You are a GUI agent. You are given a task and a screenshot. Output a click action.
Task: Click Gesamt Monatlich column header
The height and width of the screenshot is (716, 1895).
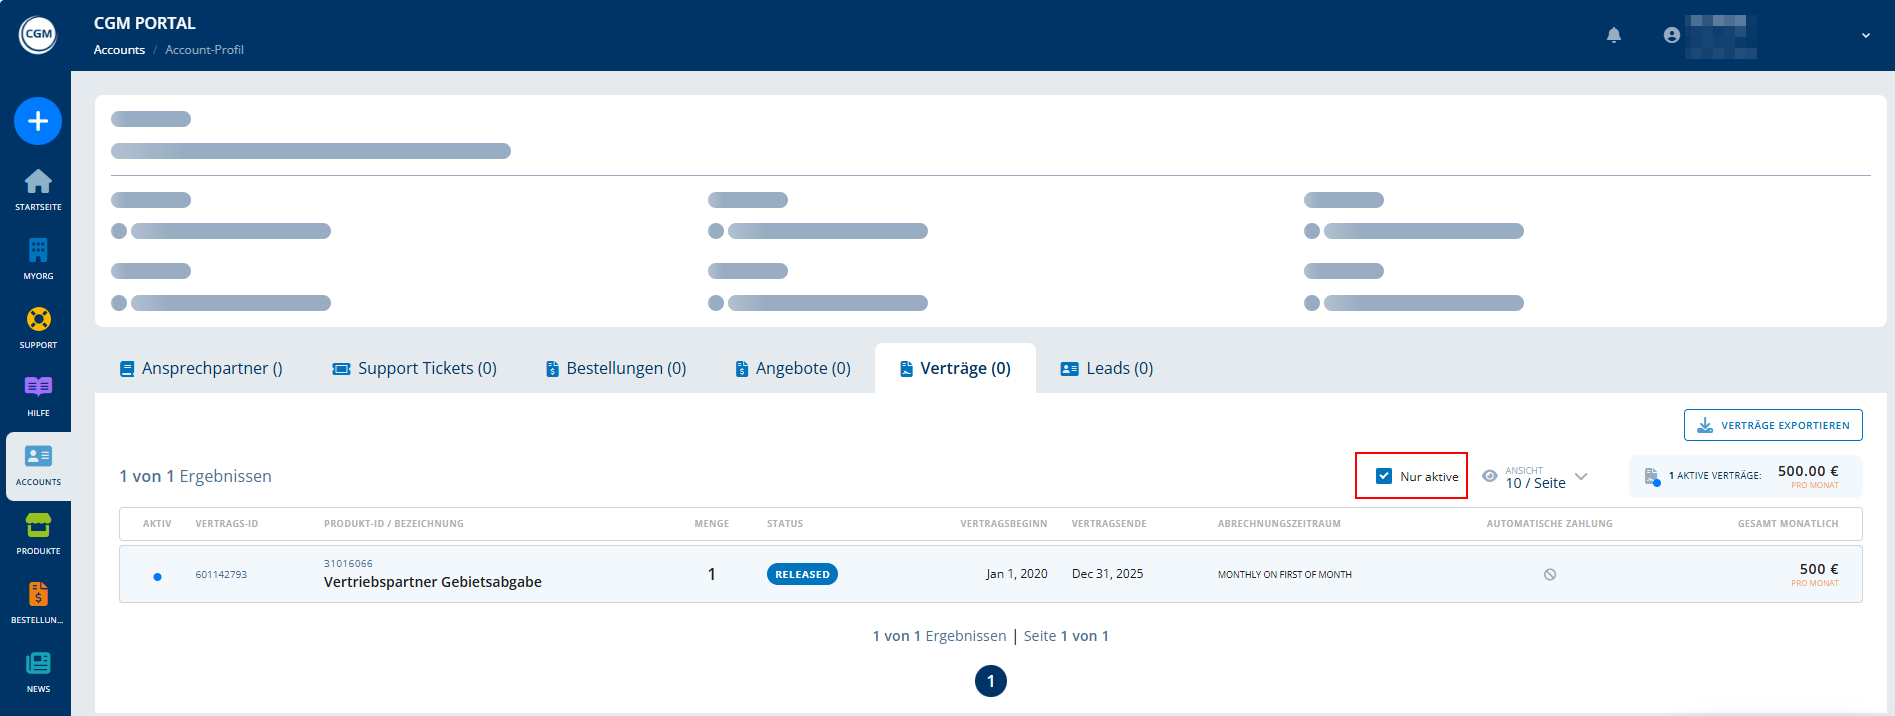pyautogui.click(x=1788, y=524)
